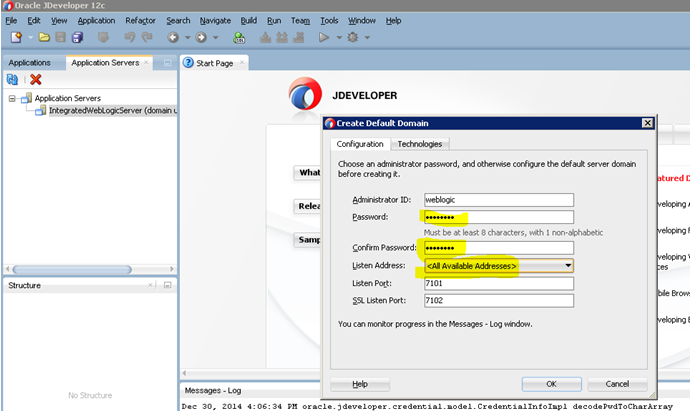Click the Back navigation arrow icon
This screenshot has width=692, height=418.
coord(173,38)
